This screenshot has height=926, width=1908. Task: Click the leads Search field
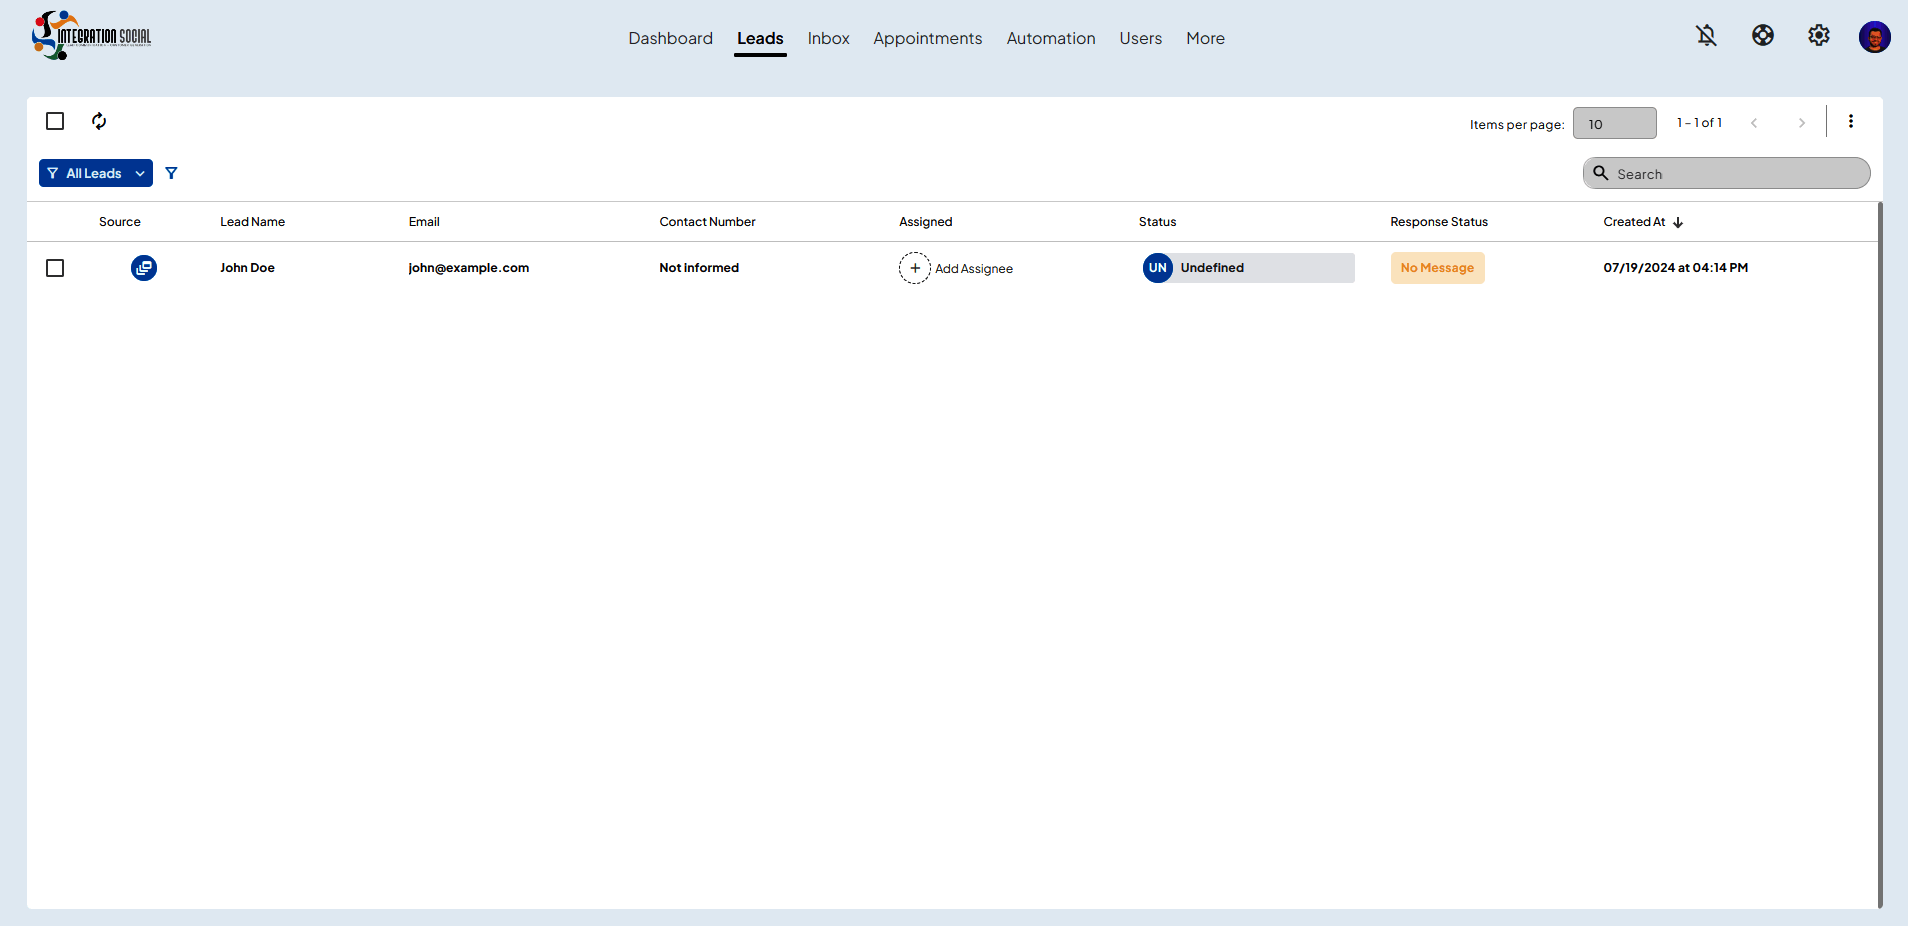[1726, 174]
